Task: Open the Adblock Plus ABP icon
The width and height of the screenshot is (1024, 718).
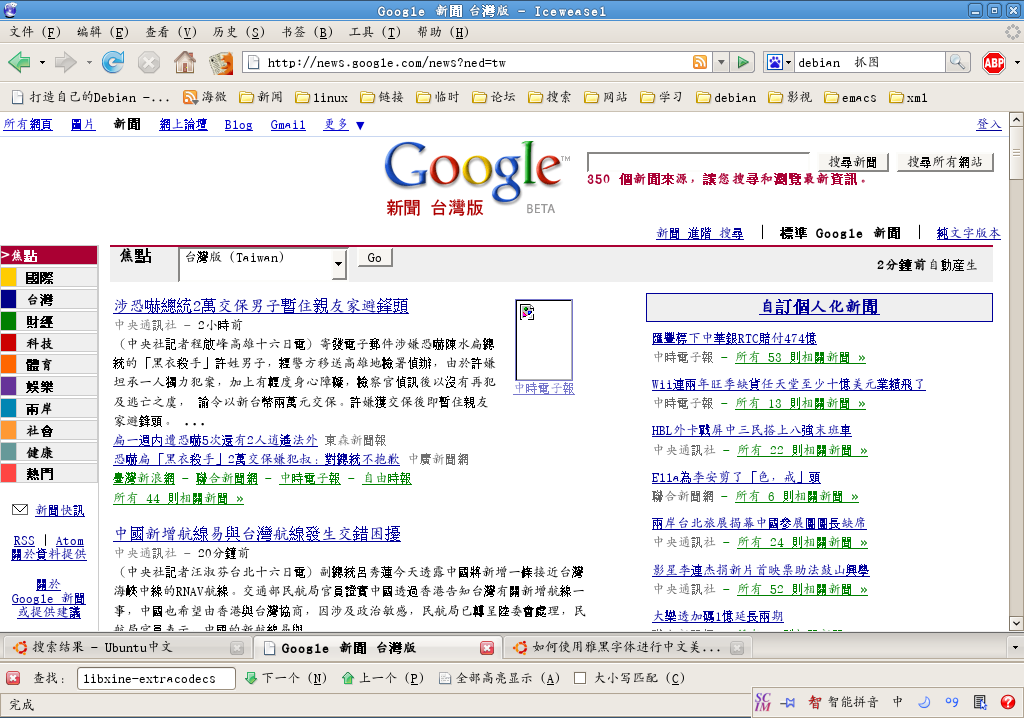Action: tap(994, 63)
